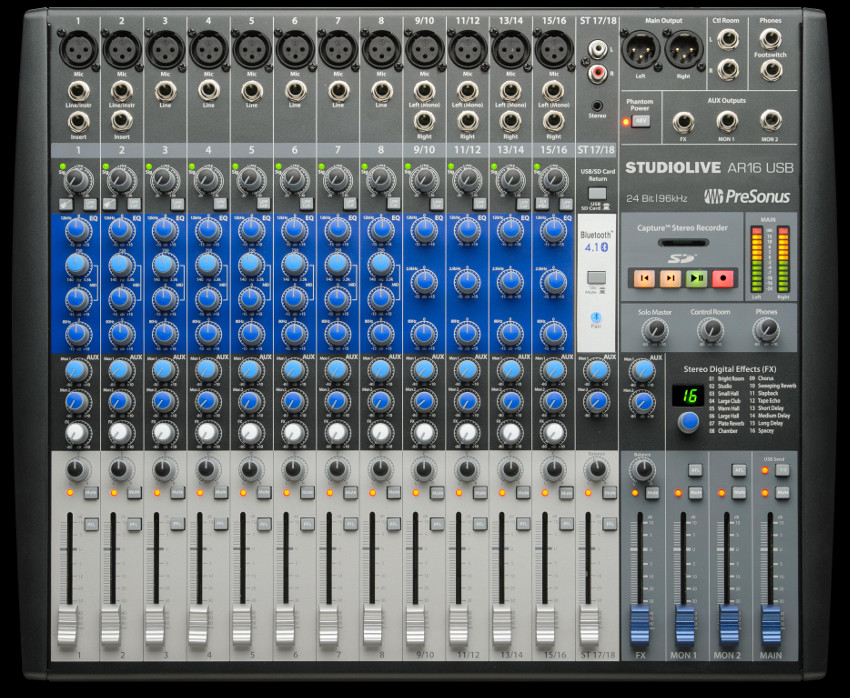The image size is (850, 698).
Task: Toggle the instrument guitar button on channel 2
Action: point(108,204)
